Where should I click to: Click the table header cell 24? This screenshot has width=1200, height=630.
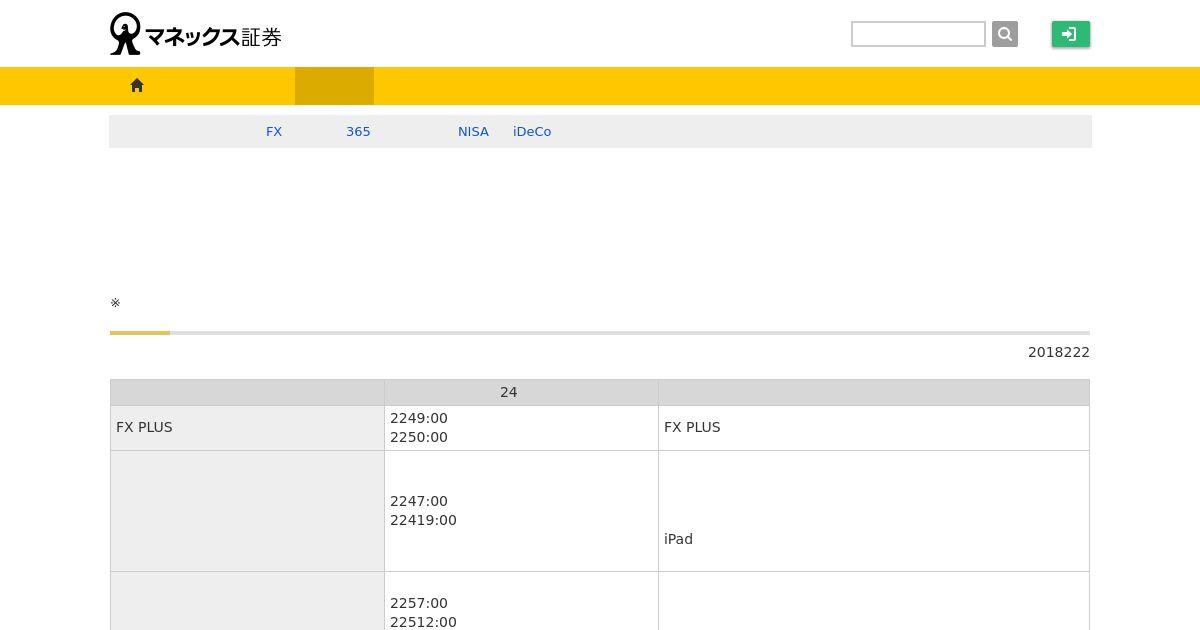coord(521,392)
